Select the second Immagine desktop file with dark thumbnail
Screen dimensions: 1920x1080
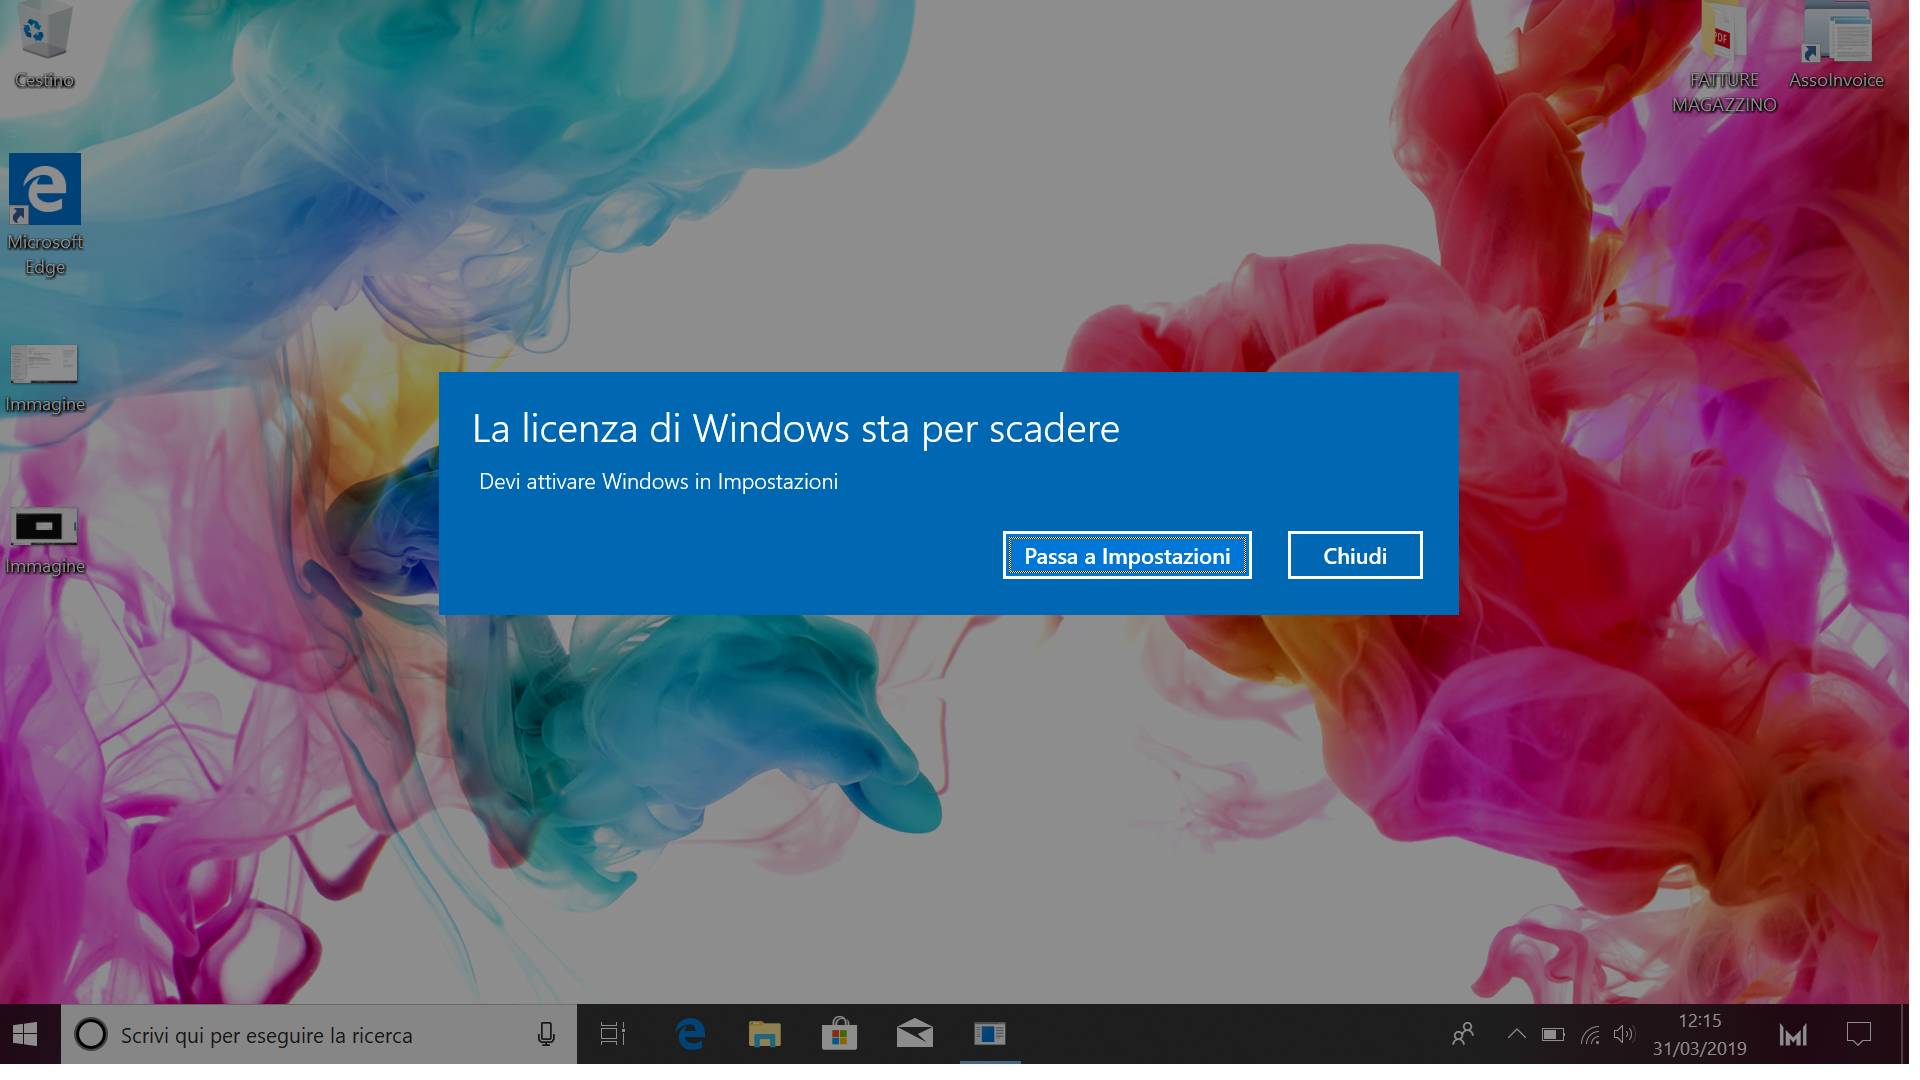44,541
